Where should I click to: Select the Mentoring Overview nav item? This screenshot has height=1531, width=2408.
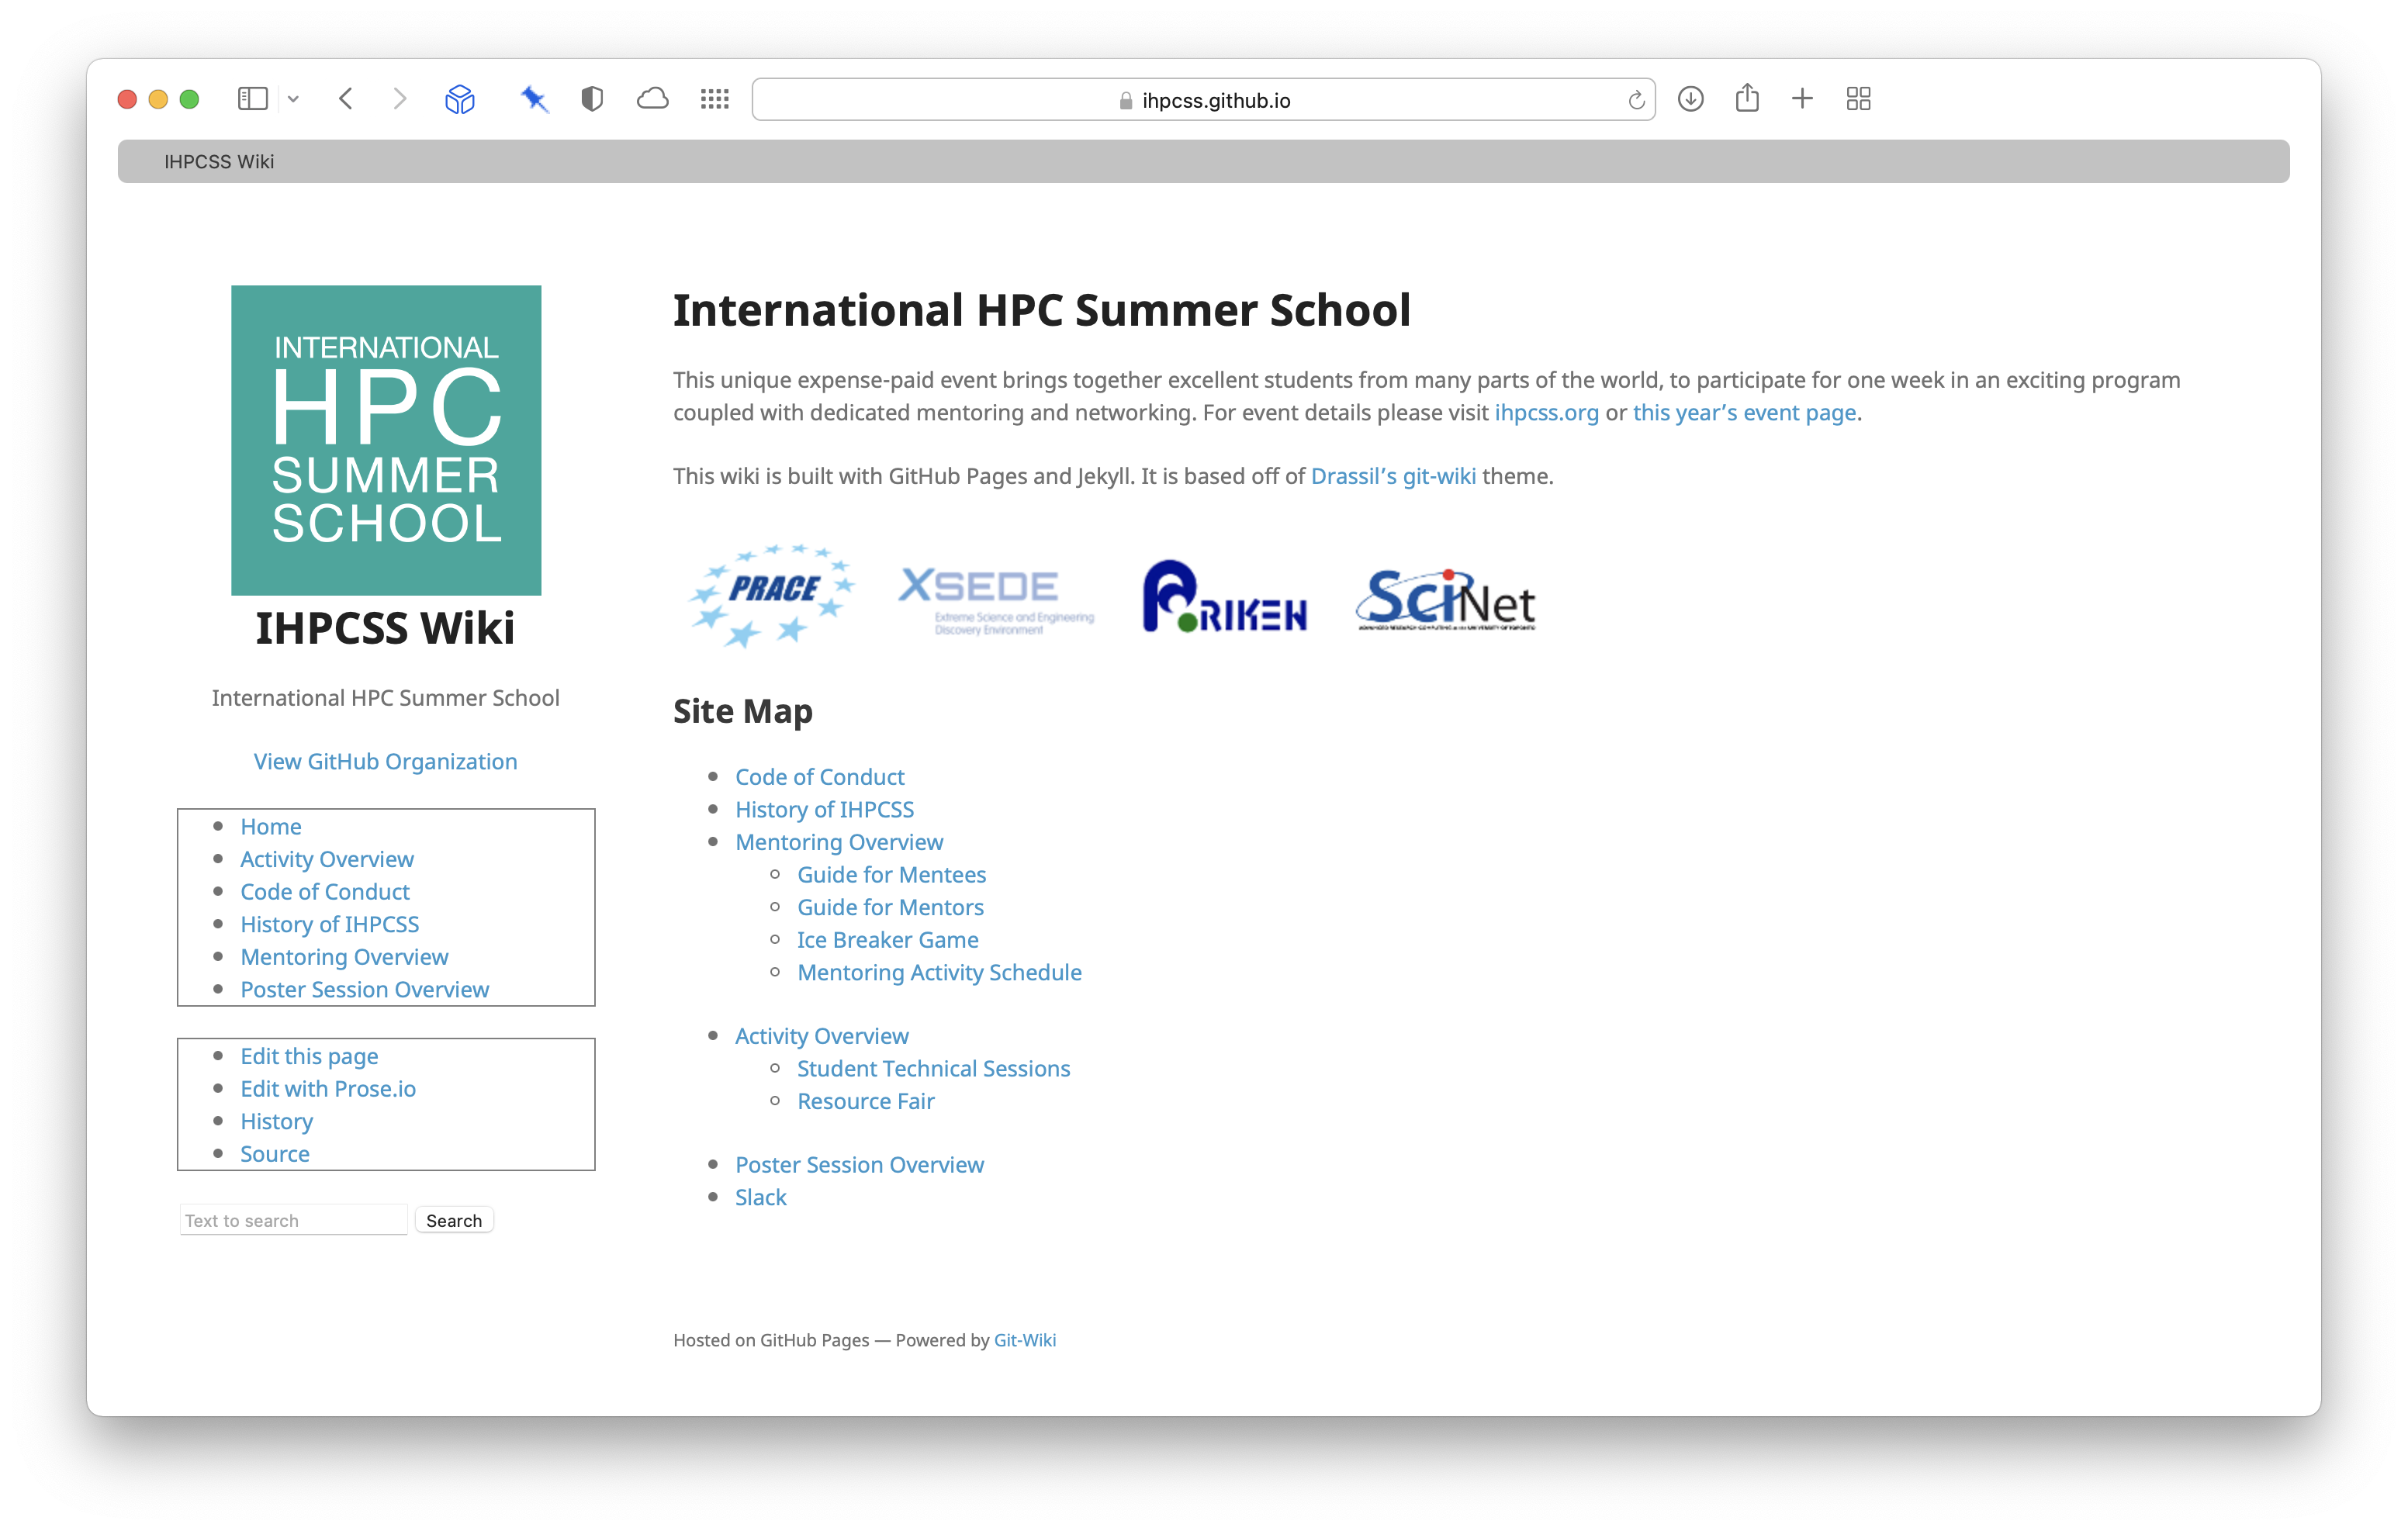tap(344, 956)
